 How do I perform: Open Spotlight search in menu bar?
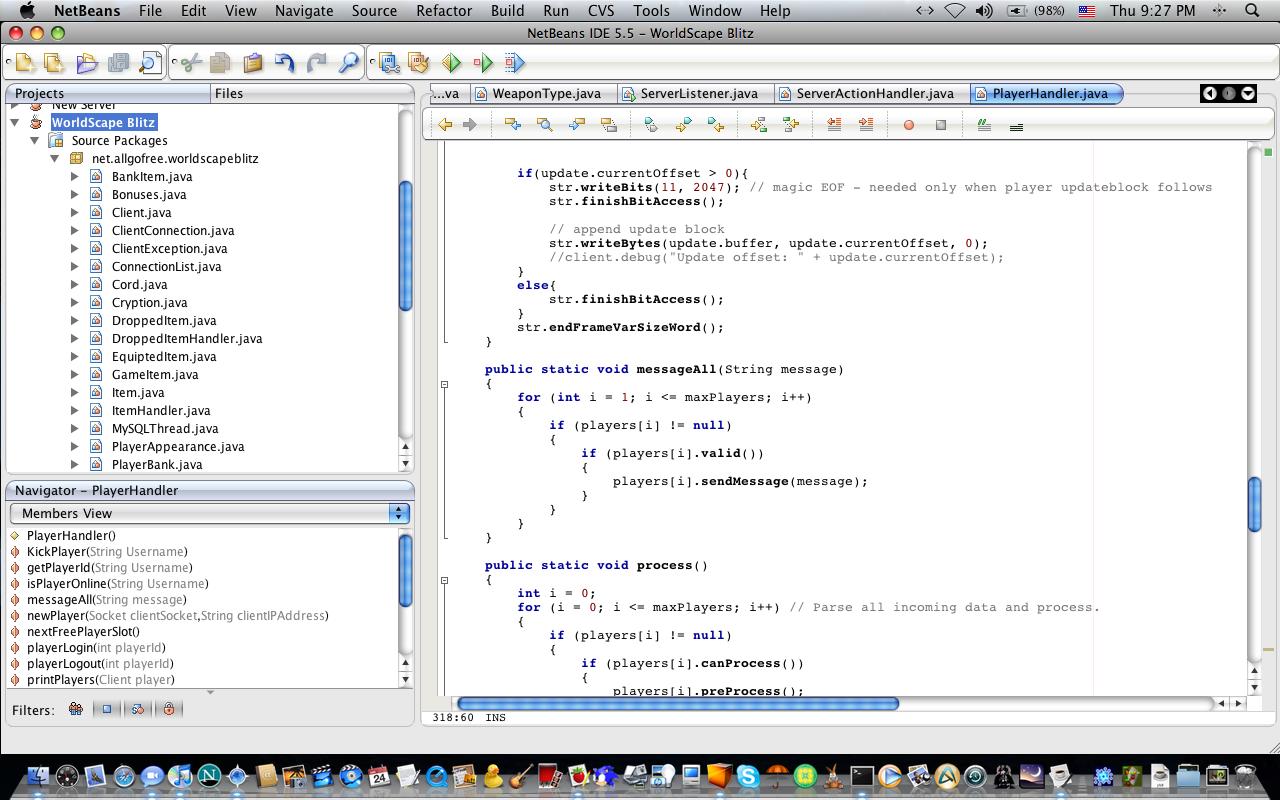coord(1251,10)
